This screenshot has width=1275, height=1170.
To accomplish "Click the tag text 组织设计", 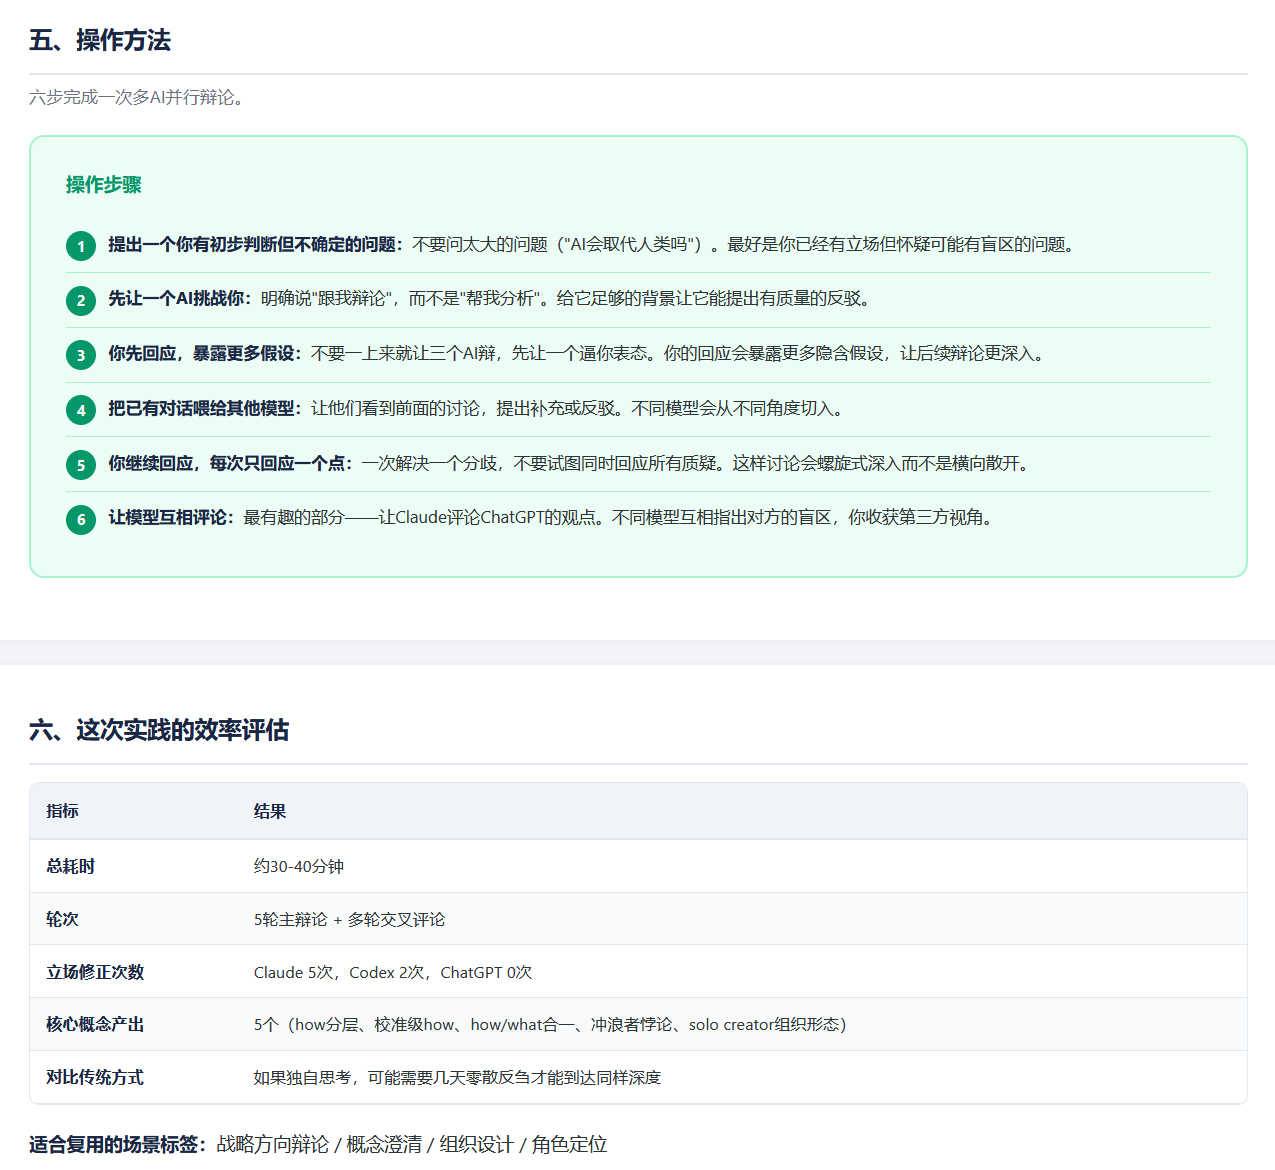I will coord(477,1144).
